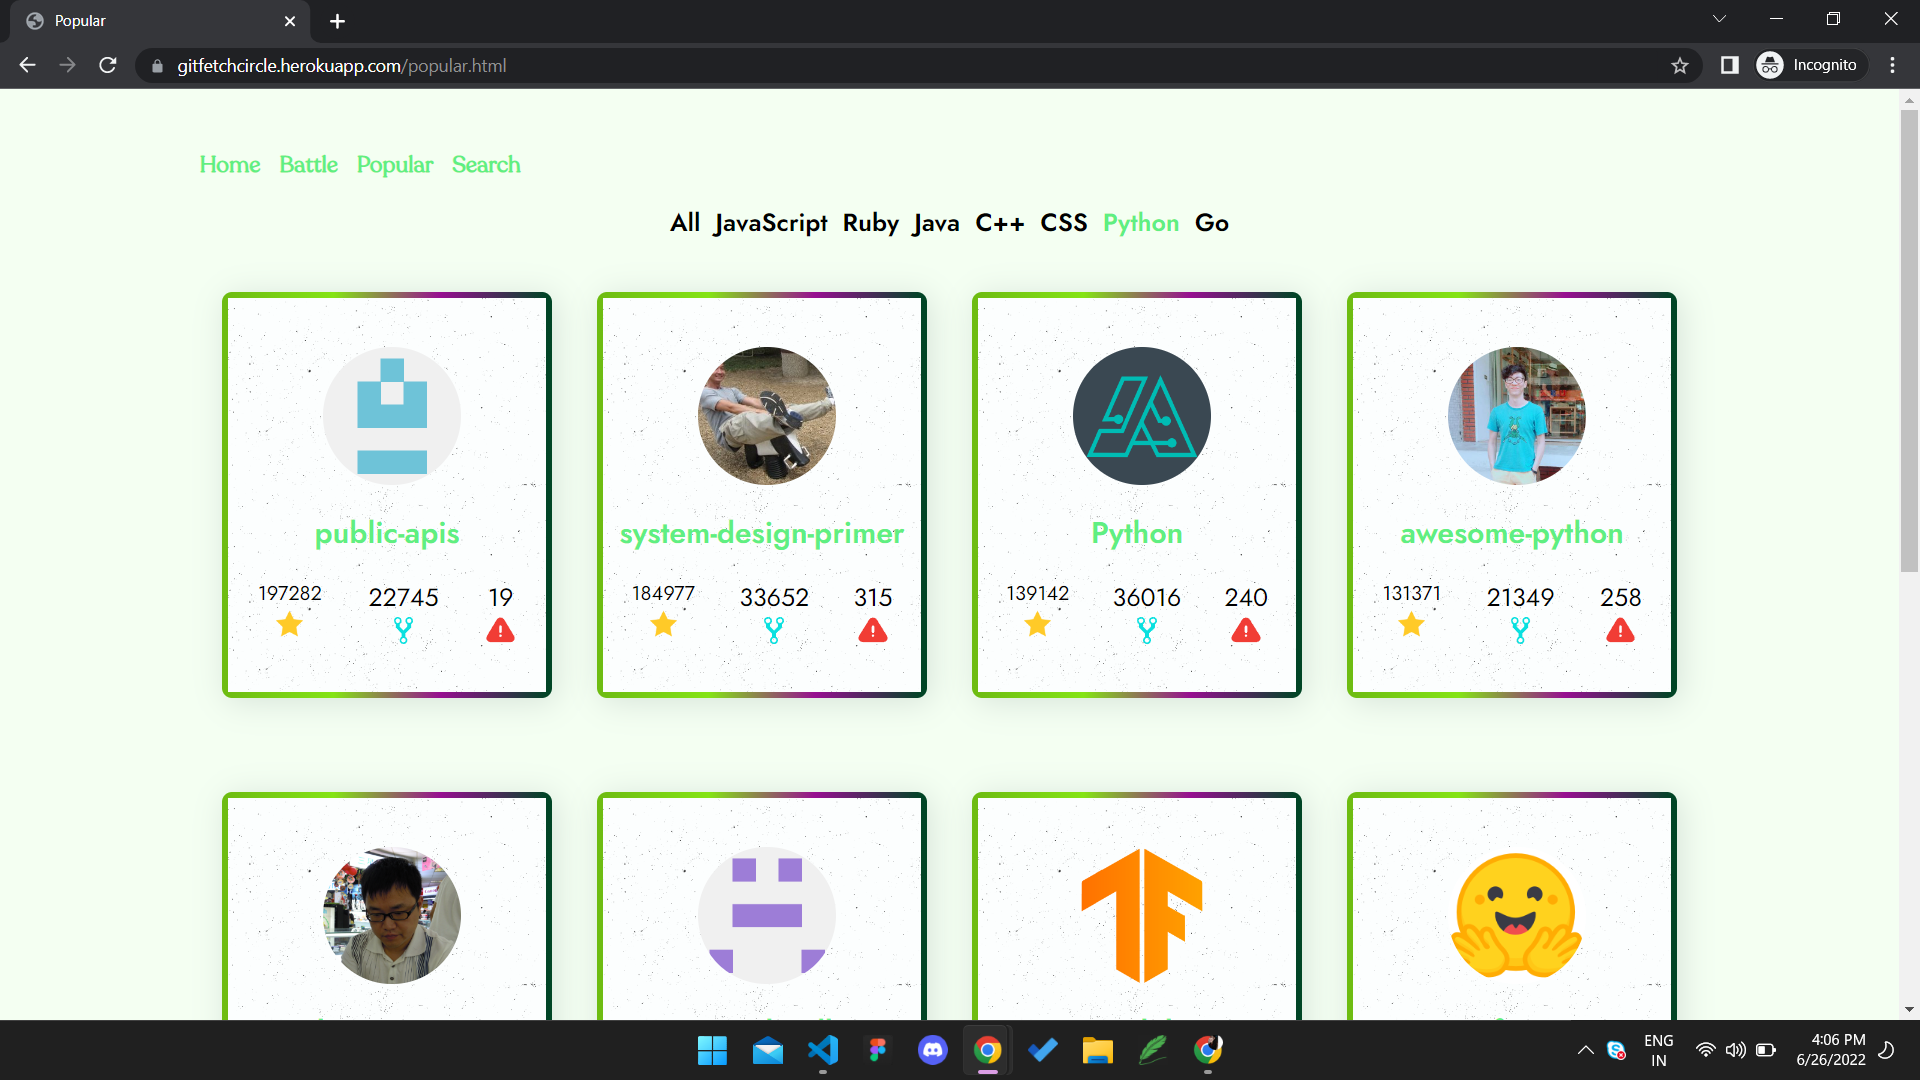Open Visual Studio Code from the taskbar
The height and width of the screenshot is (1080, 1920).
click(x=822, y=1050)
